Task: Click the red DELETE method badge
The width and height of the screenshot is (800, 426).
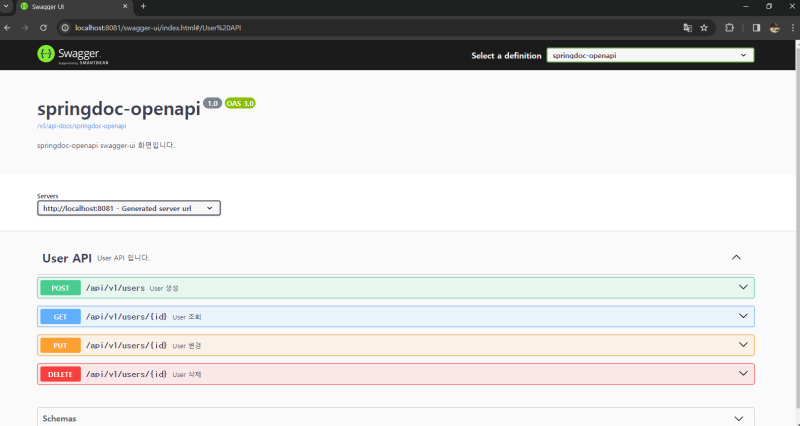Action: tap(60, 374)
